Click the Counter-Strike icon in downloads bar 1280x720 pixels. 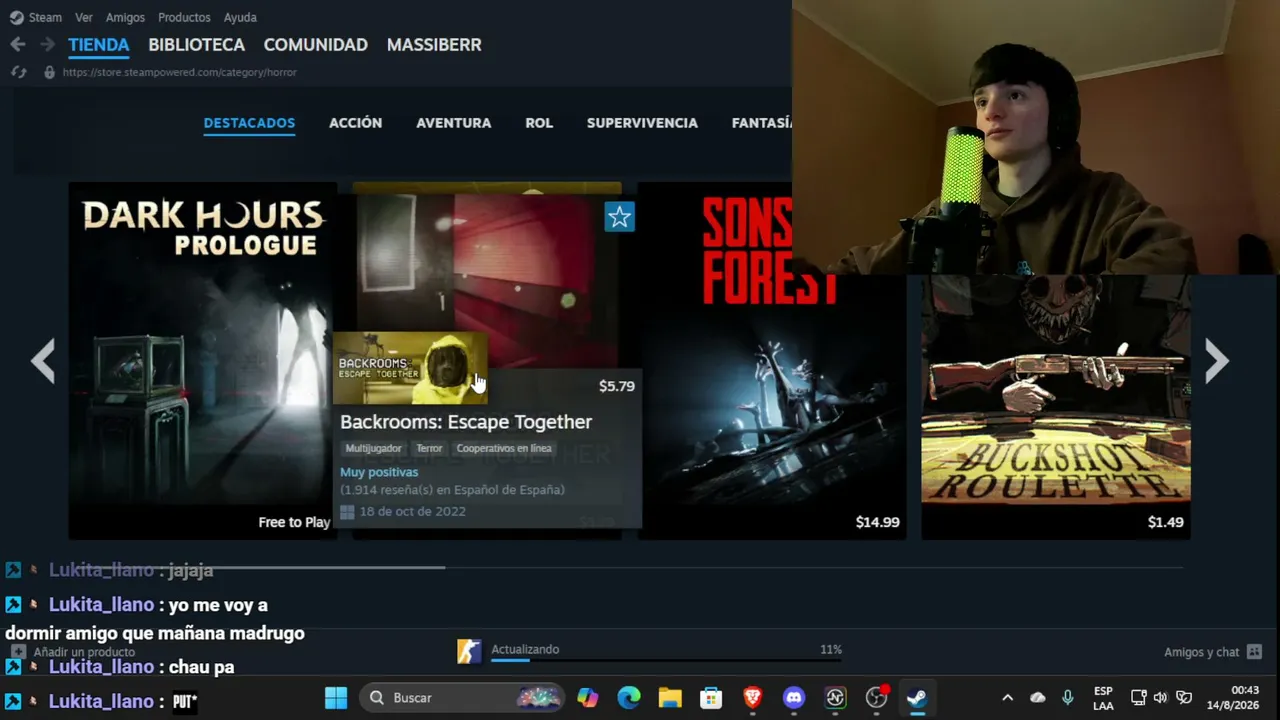click(x=469, y=651)
